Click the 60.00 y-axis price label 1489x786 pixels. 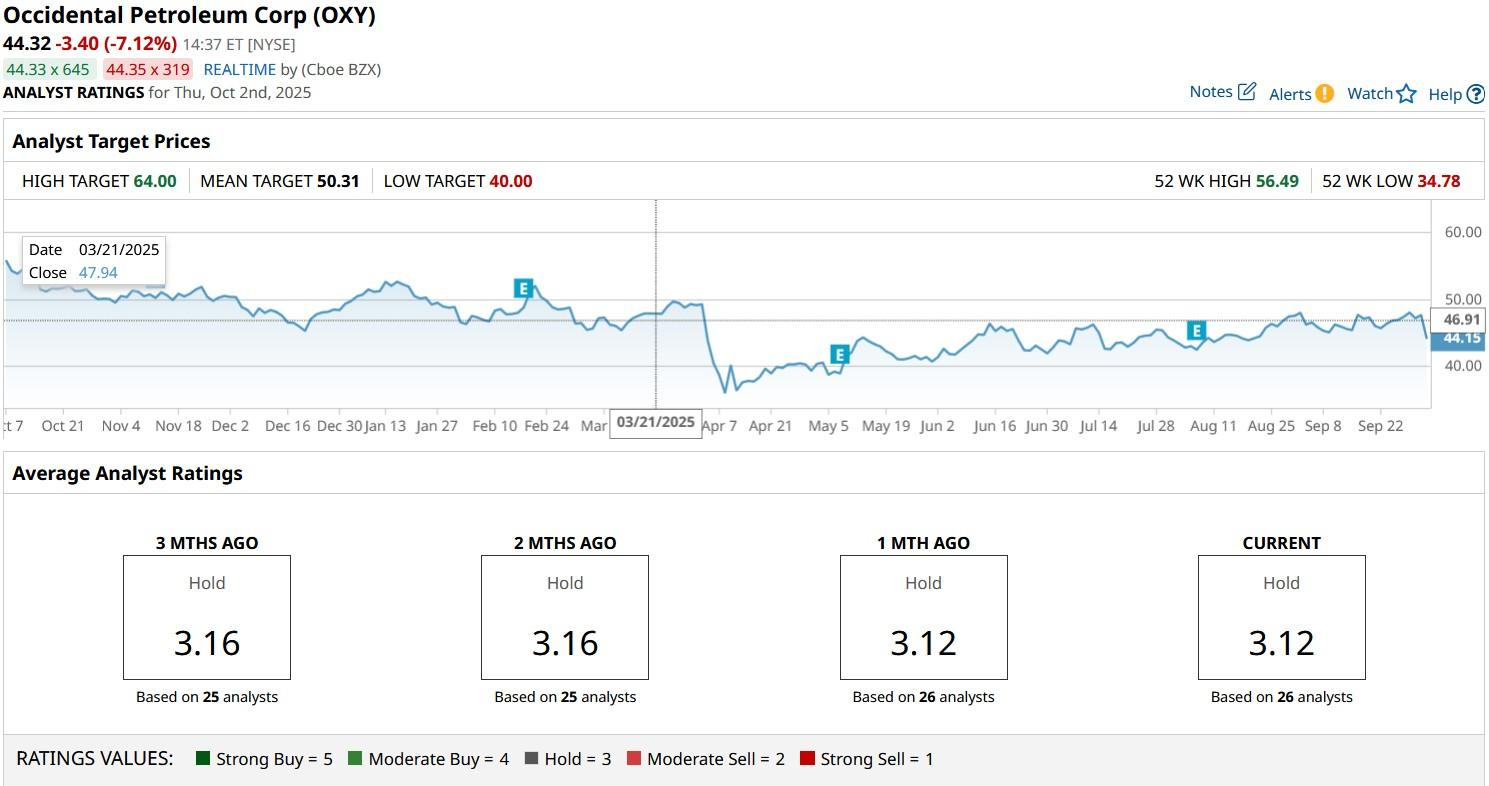(x=1463, y=232)
